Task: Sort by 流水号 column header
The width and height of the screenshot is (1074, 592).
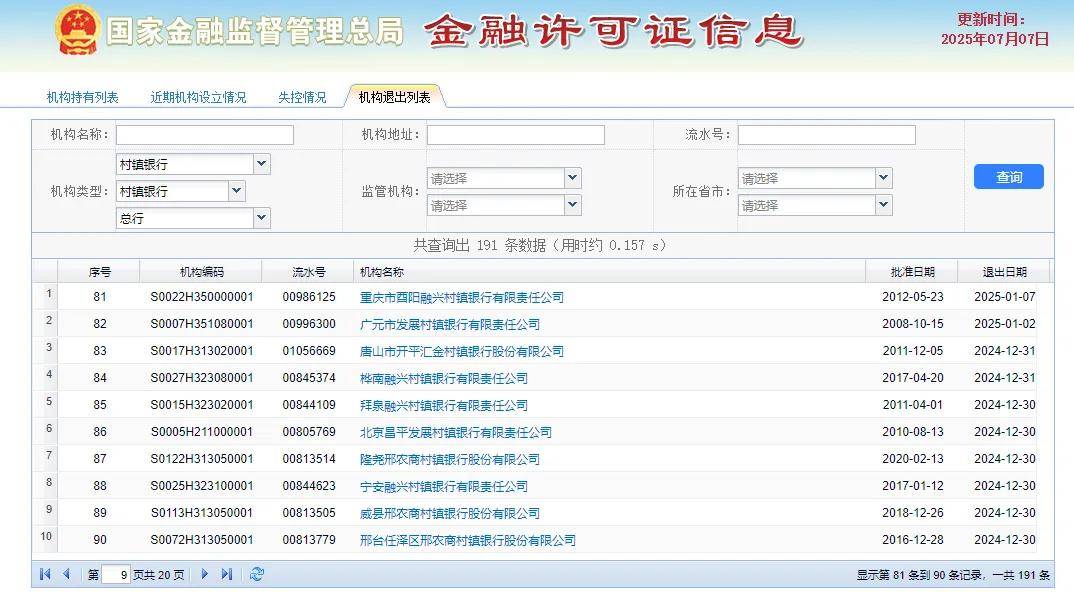Action: (309, 272)
